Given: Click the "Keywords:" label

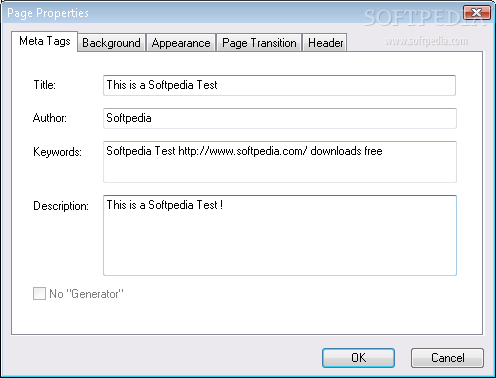Looking at the screenshot, I should point(57,152).
